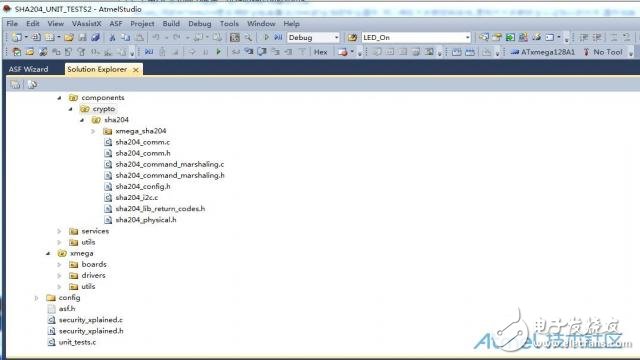640x360 pixels.
Task: Click the ATxmega128A1 device button
Action: pyautogui.click(x=542, y=52)
